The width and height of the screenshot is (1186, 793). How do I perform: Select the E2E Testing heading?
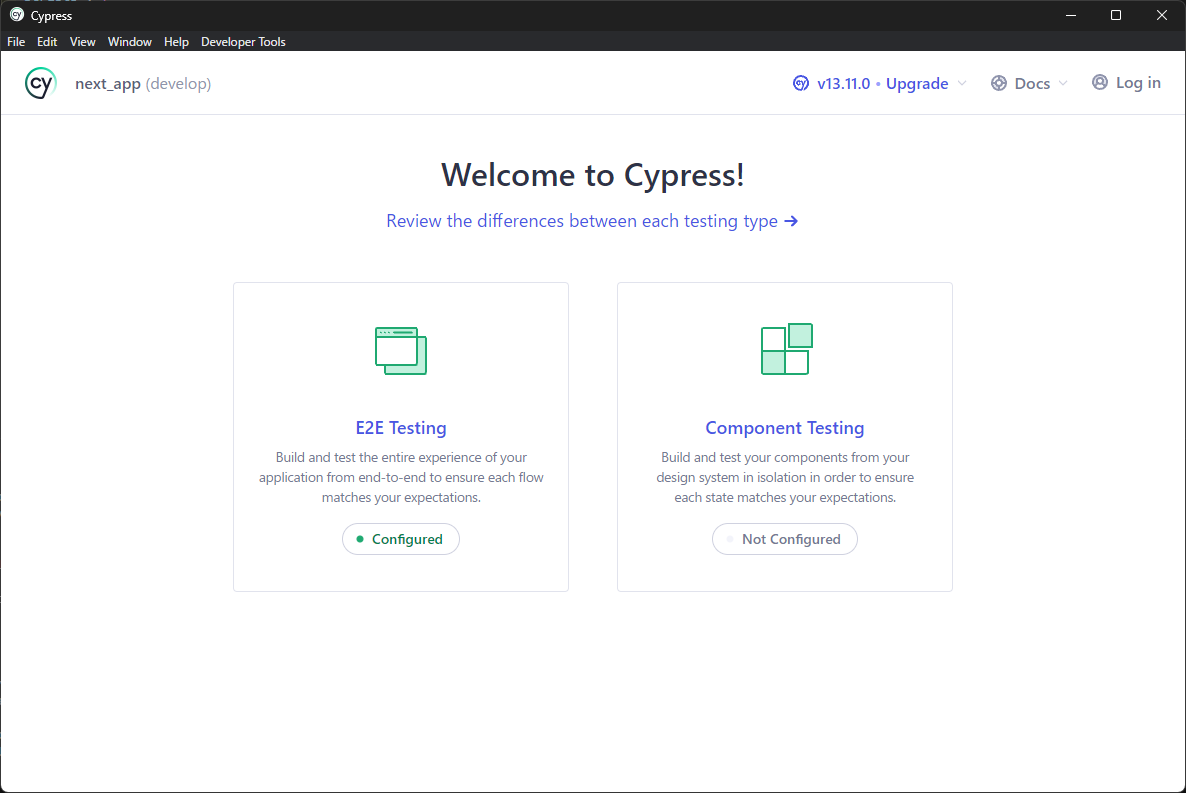[401, 428]
